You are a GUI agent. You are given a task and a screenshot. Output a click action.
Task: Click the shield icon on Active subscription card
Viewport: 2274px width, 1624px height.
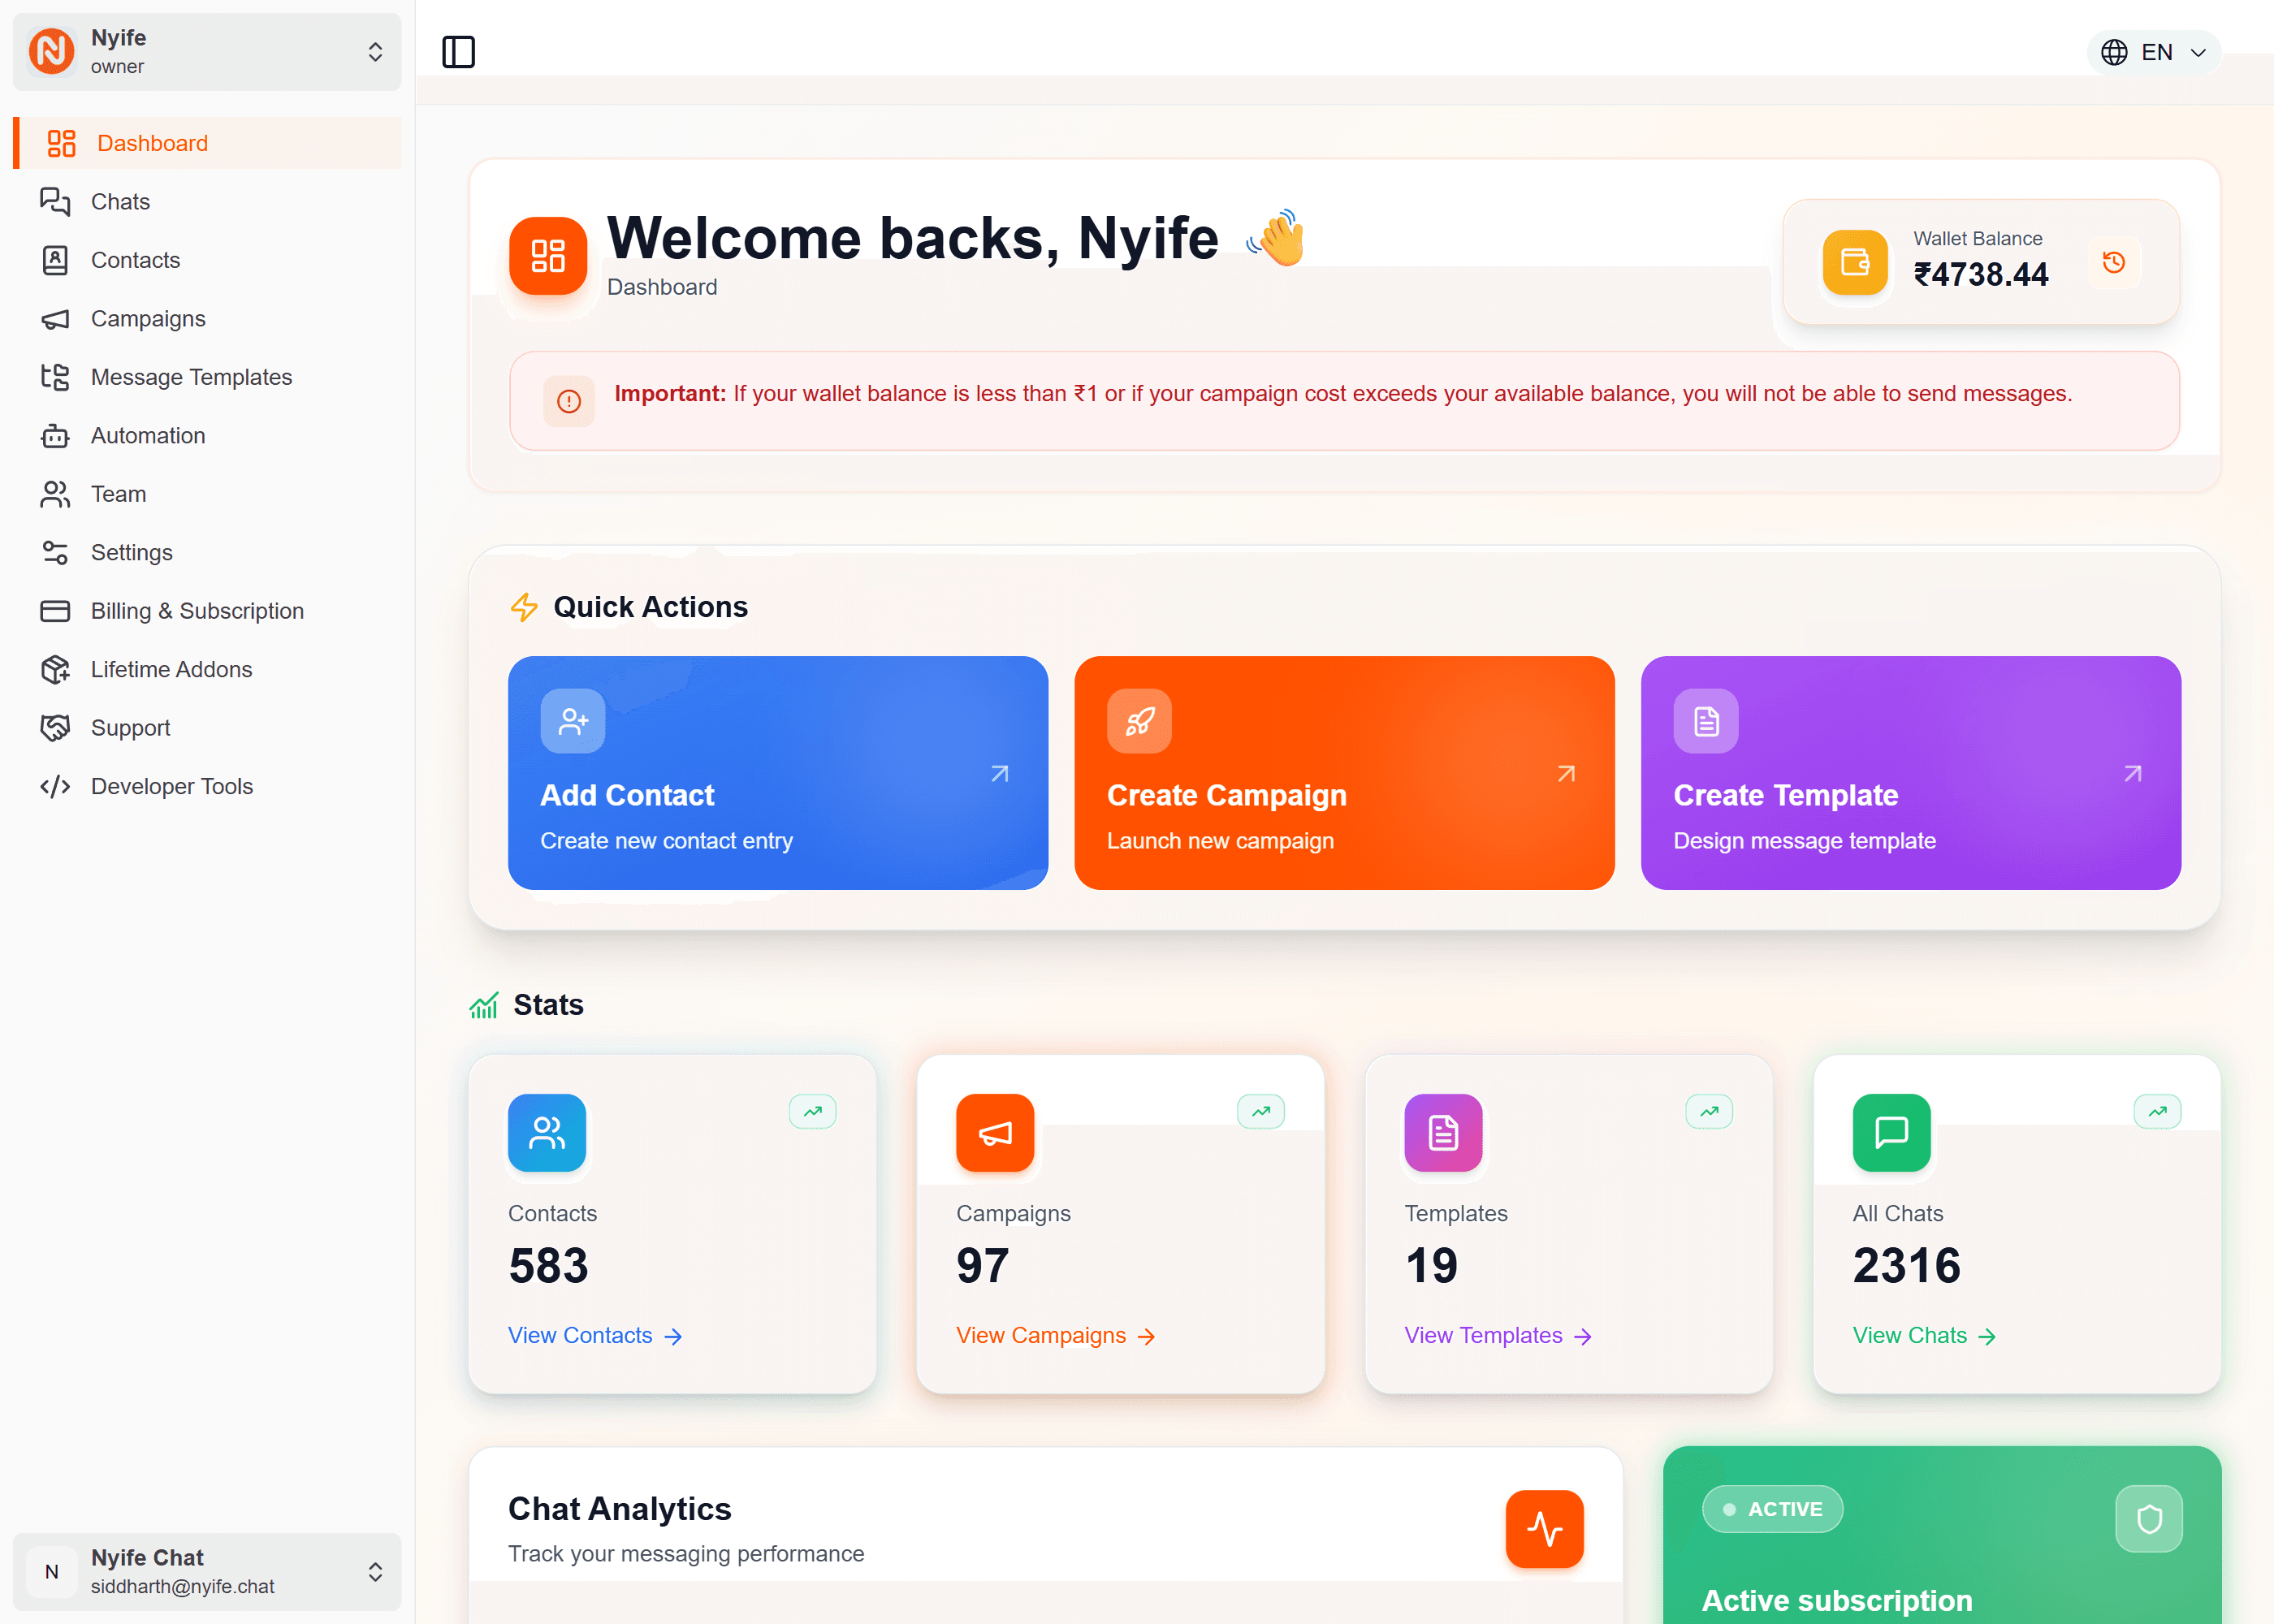[x=2148, y=1518]
